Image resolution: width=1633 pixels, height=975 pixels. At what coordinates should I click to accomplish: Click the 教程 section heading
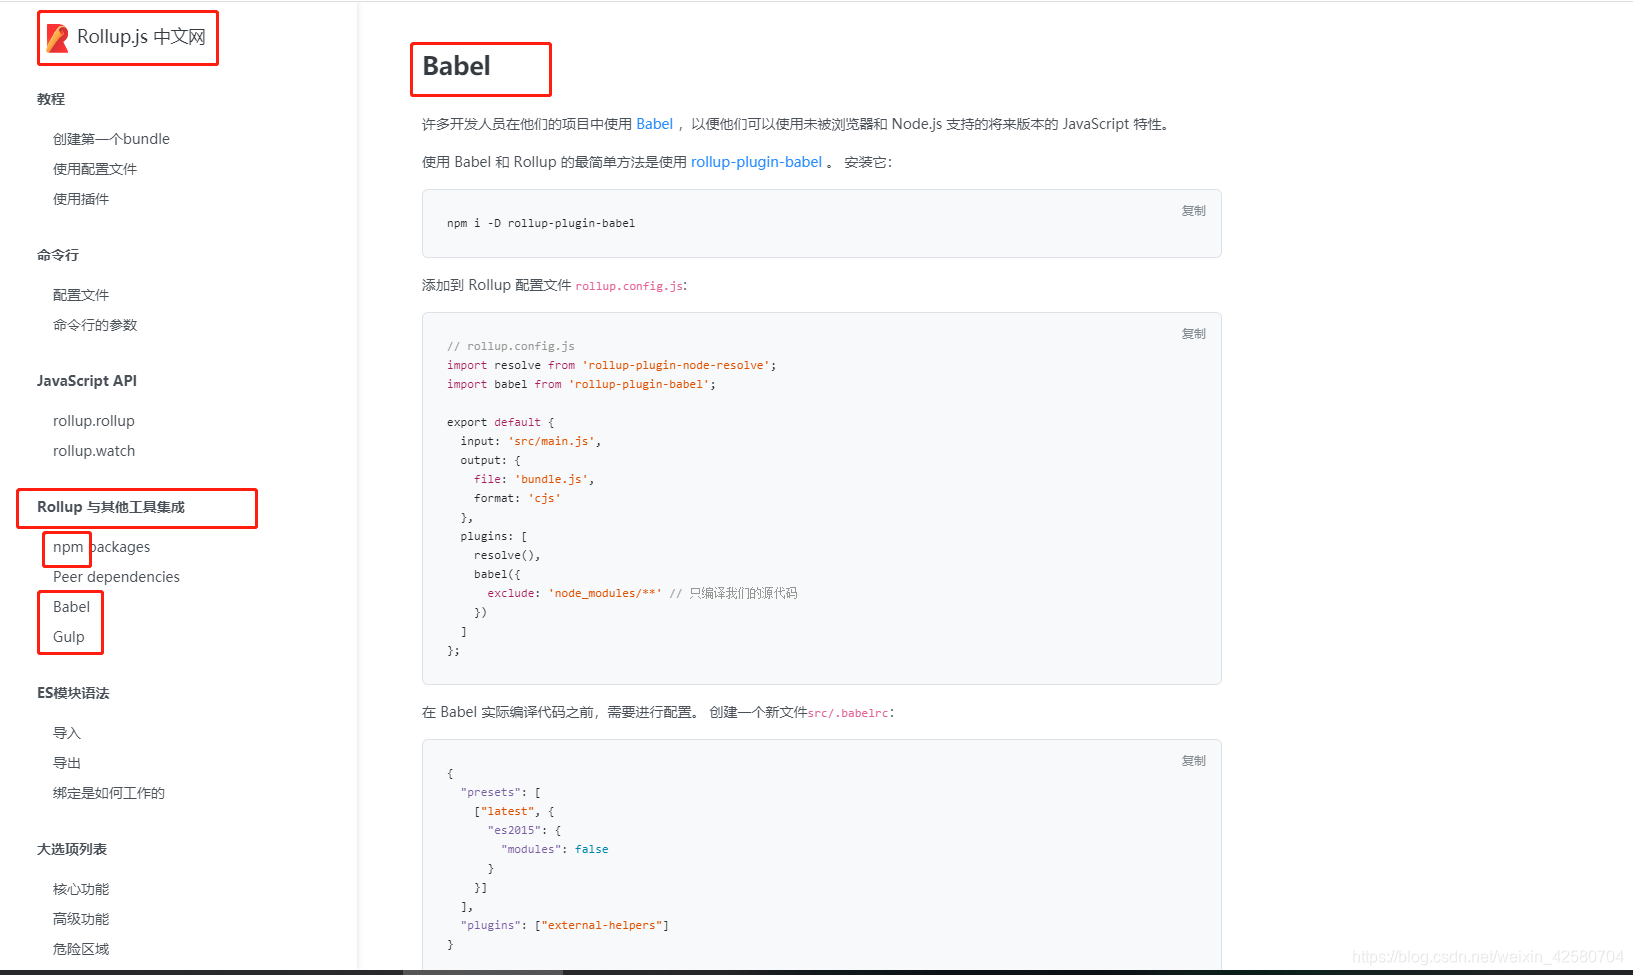point(51,99)
